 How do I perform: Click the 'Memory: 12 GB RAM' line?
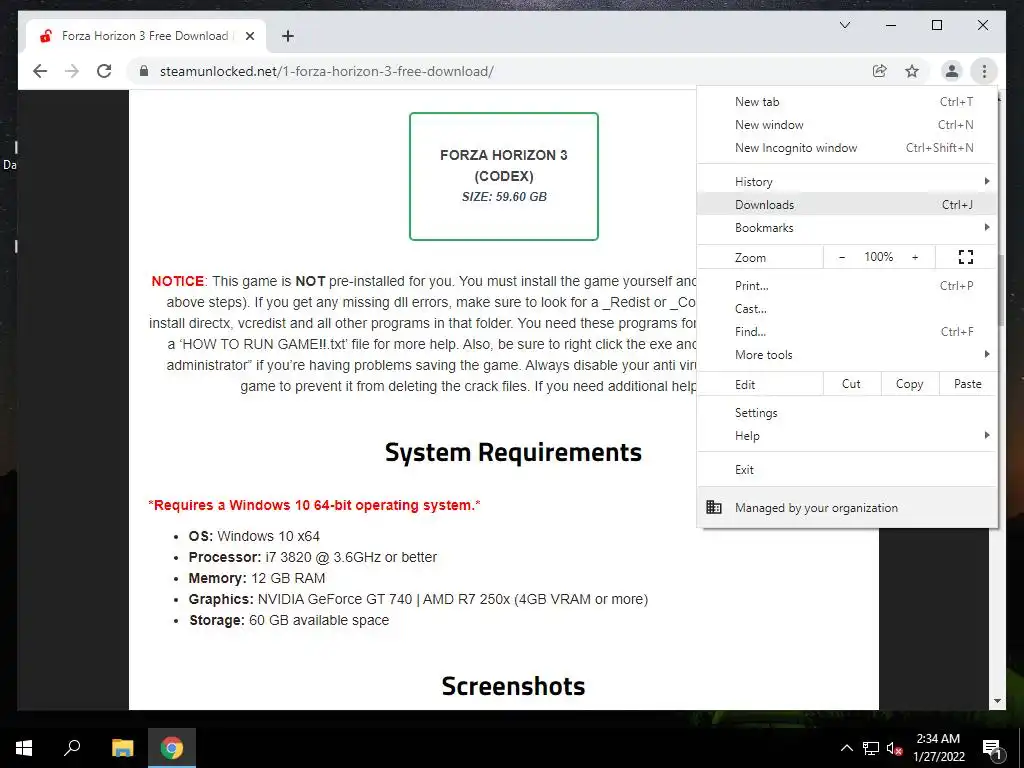pyautogui.click(x=257, y=578)
